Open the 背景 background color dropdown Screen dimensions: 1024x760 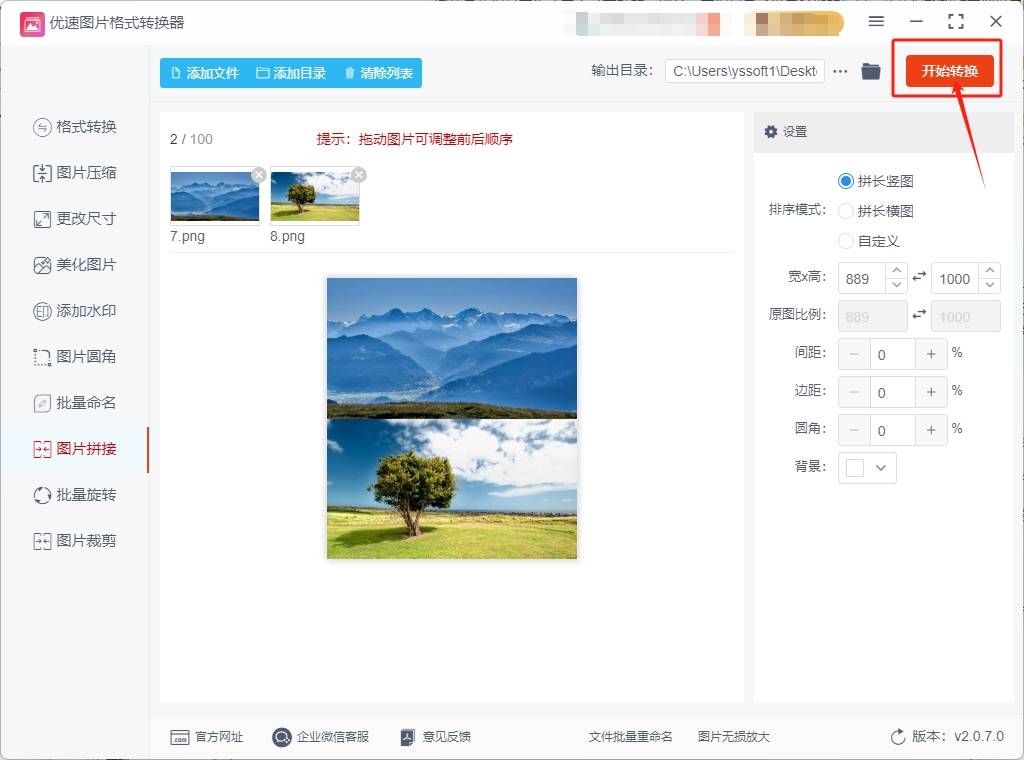(x=867, y=467)
